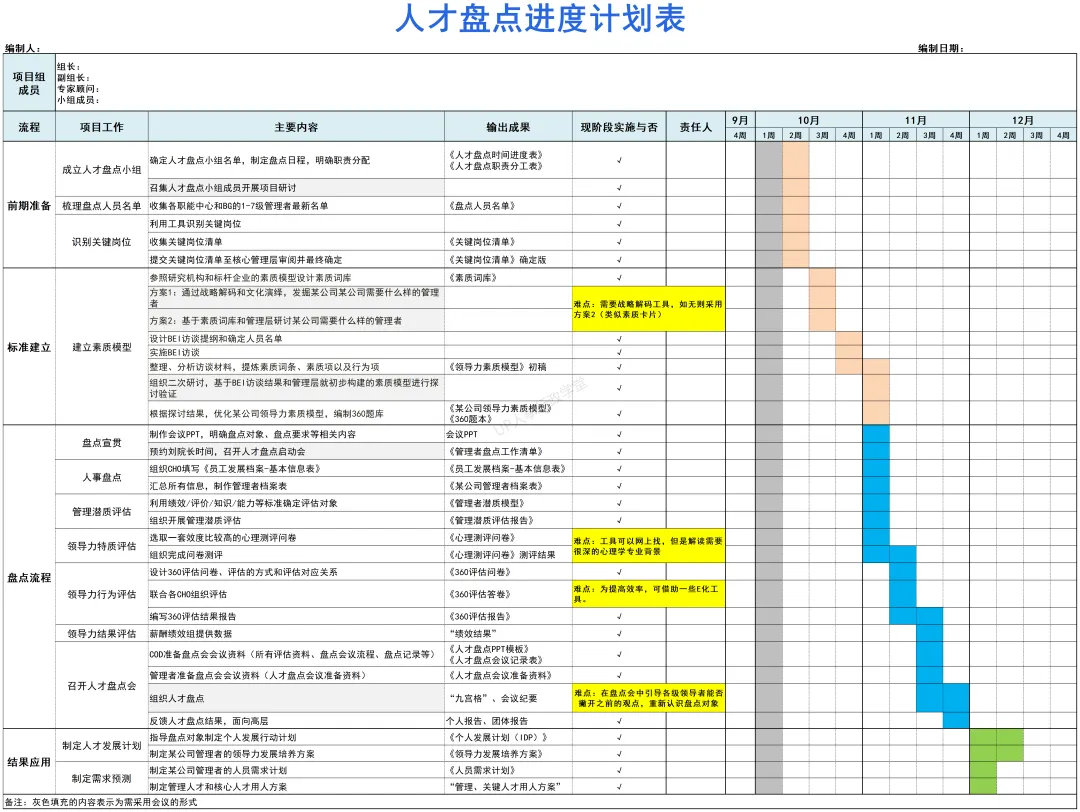
Task: Click the 编写360评估结果报告 cell
Action: 296,616
